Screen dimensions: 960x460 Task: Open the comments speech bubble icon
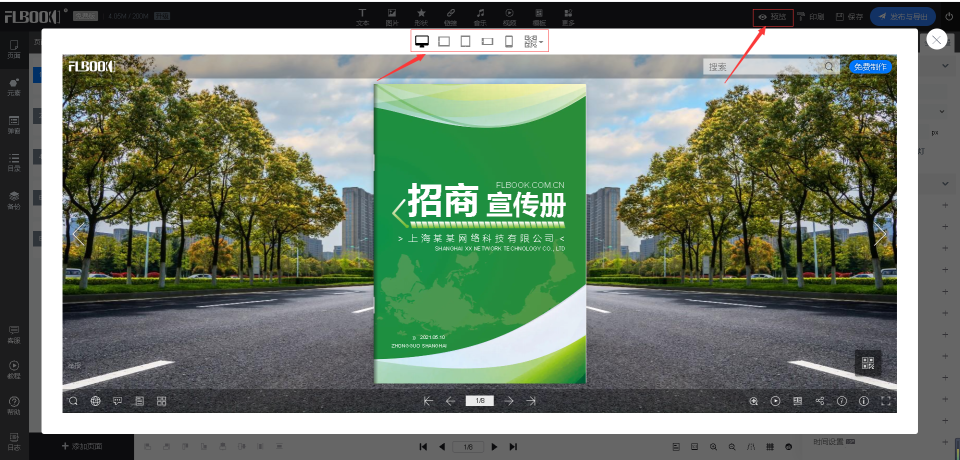[x=118, y=401]
